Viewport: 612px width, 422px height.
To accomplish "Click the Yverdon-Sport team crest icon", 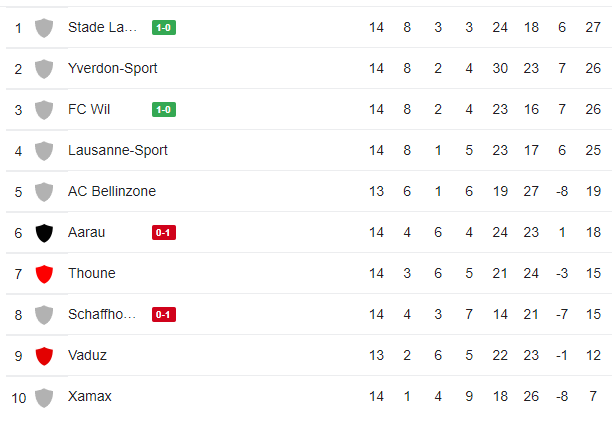I will click(43, 69).
